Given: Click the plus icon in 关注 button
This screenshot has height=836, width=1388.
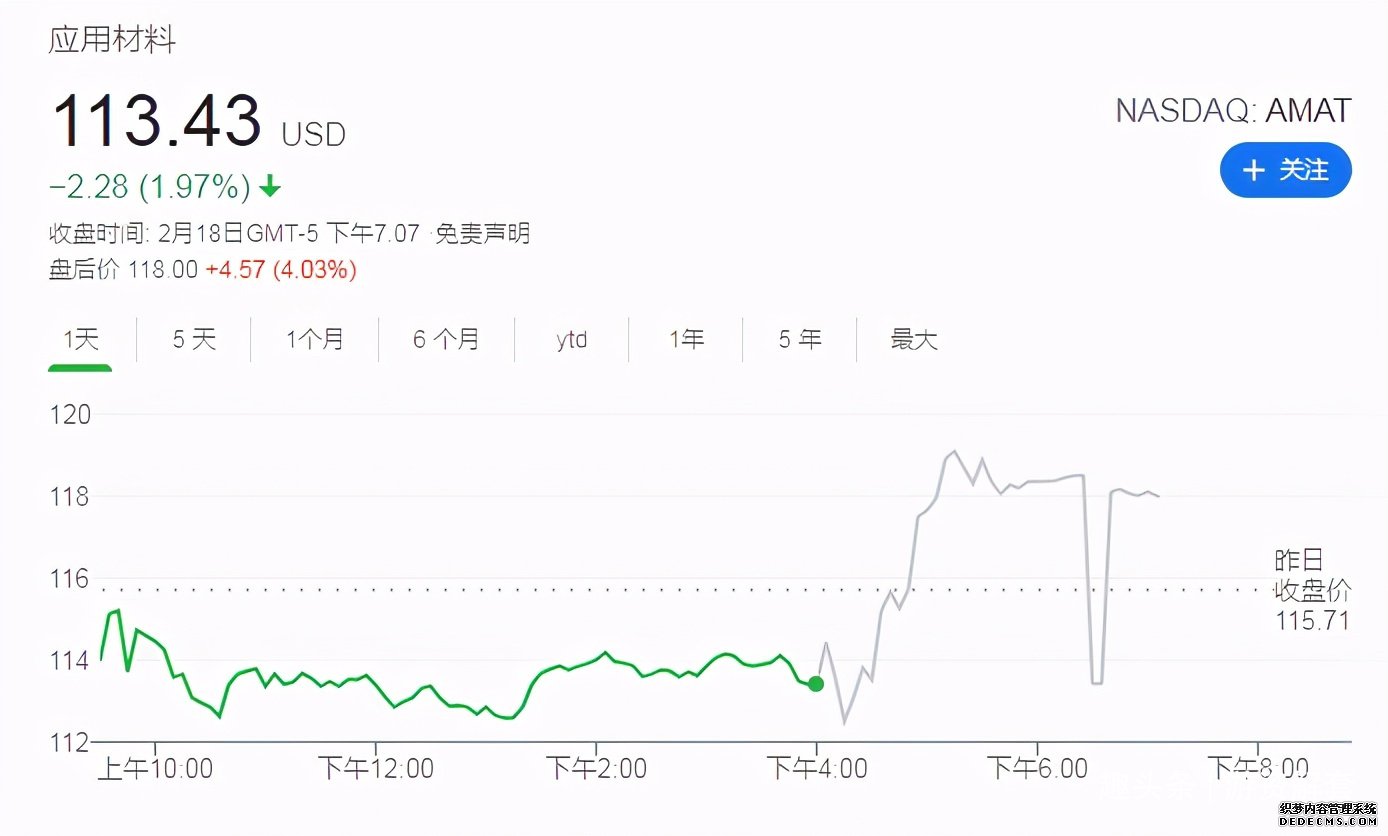Looking at the screenshot, I should click(1253, 171).
